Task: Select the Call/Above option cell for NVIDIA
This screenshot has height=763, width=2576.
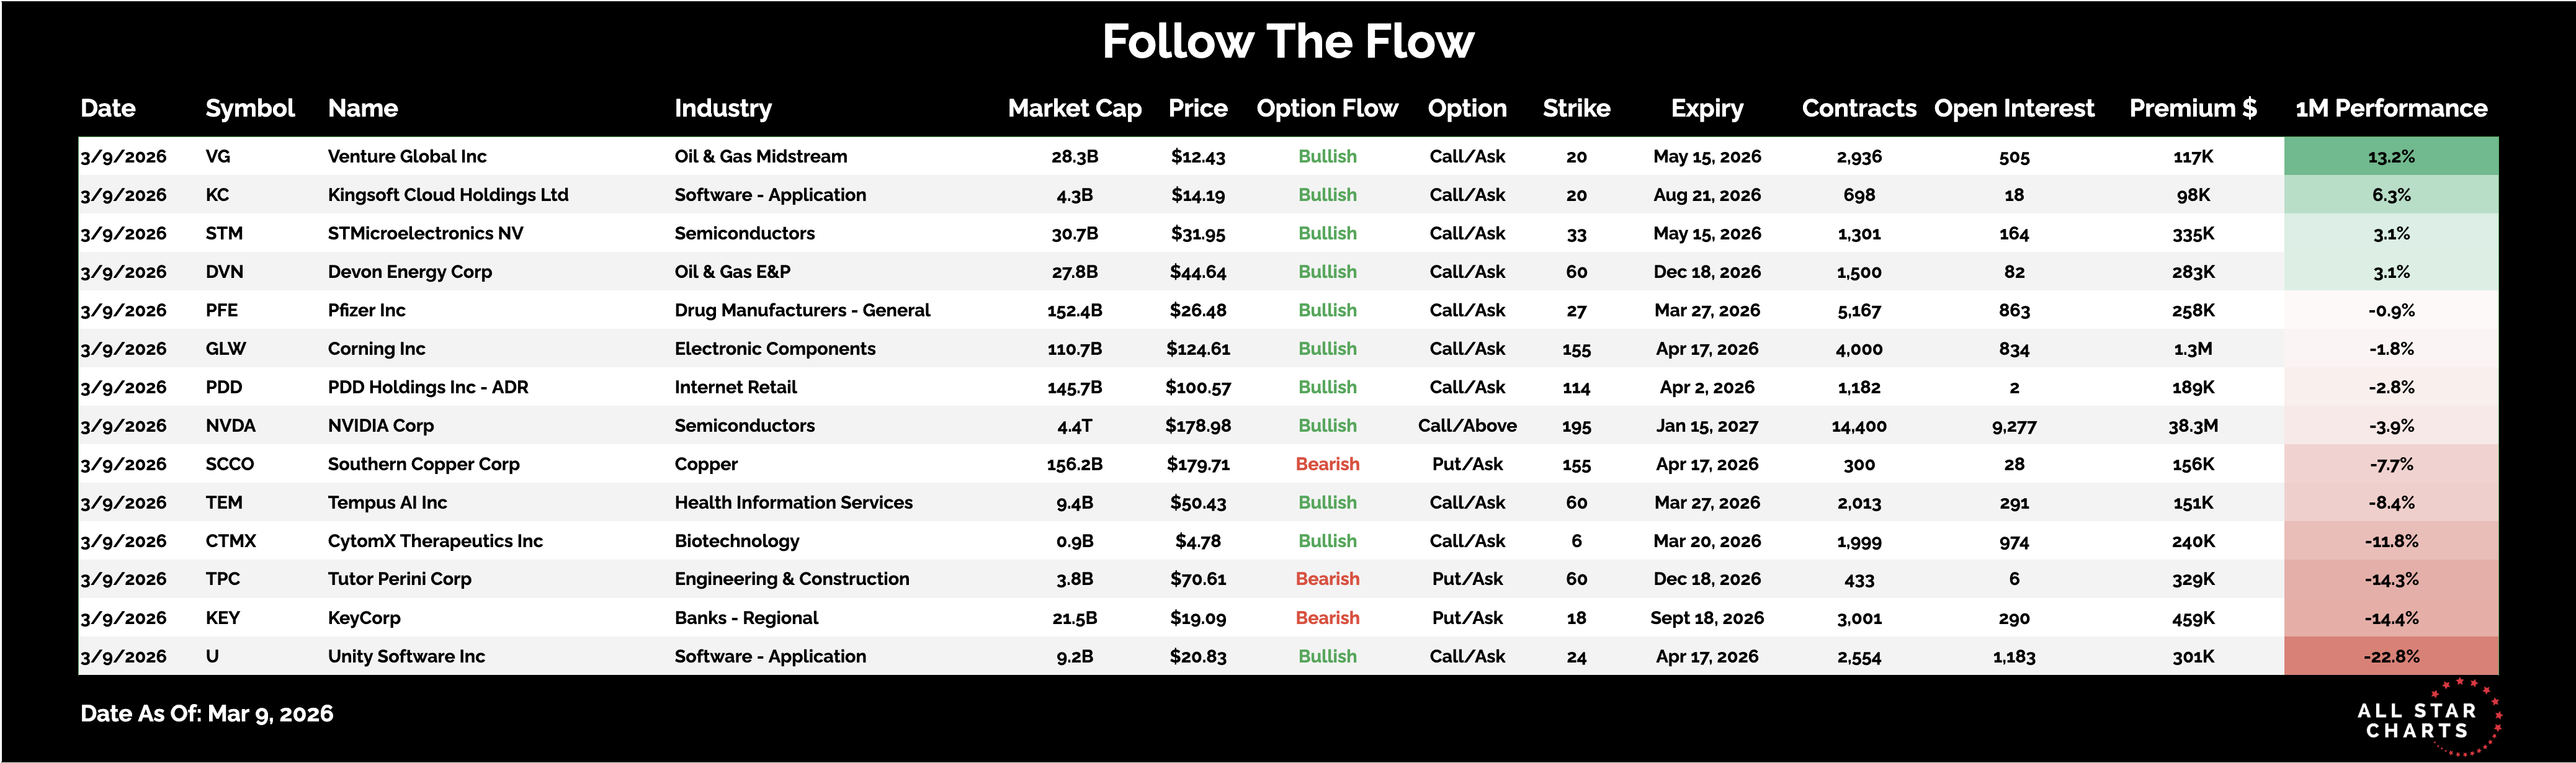Action: coord(1466,425)
